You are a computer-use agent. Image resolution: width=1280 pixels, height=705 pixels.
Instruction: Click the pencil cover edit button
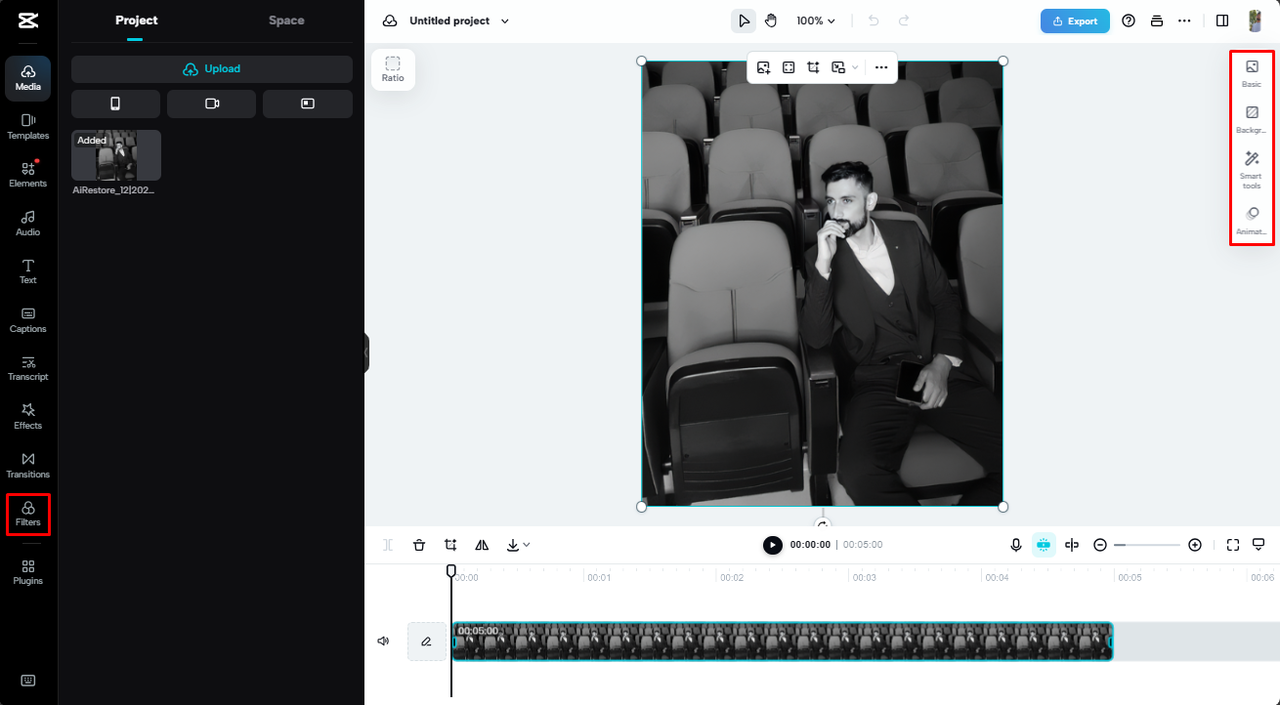[x=427, y=641]
